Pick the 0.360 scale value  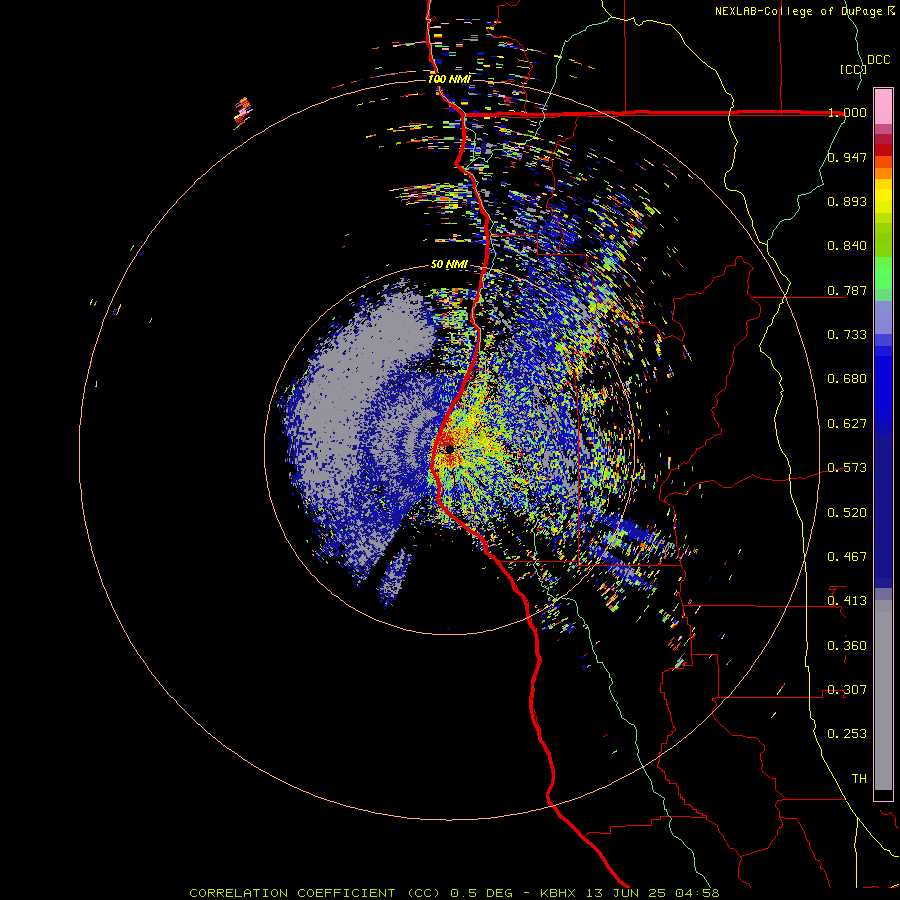point(847,646)
